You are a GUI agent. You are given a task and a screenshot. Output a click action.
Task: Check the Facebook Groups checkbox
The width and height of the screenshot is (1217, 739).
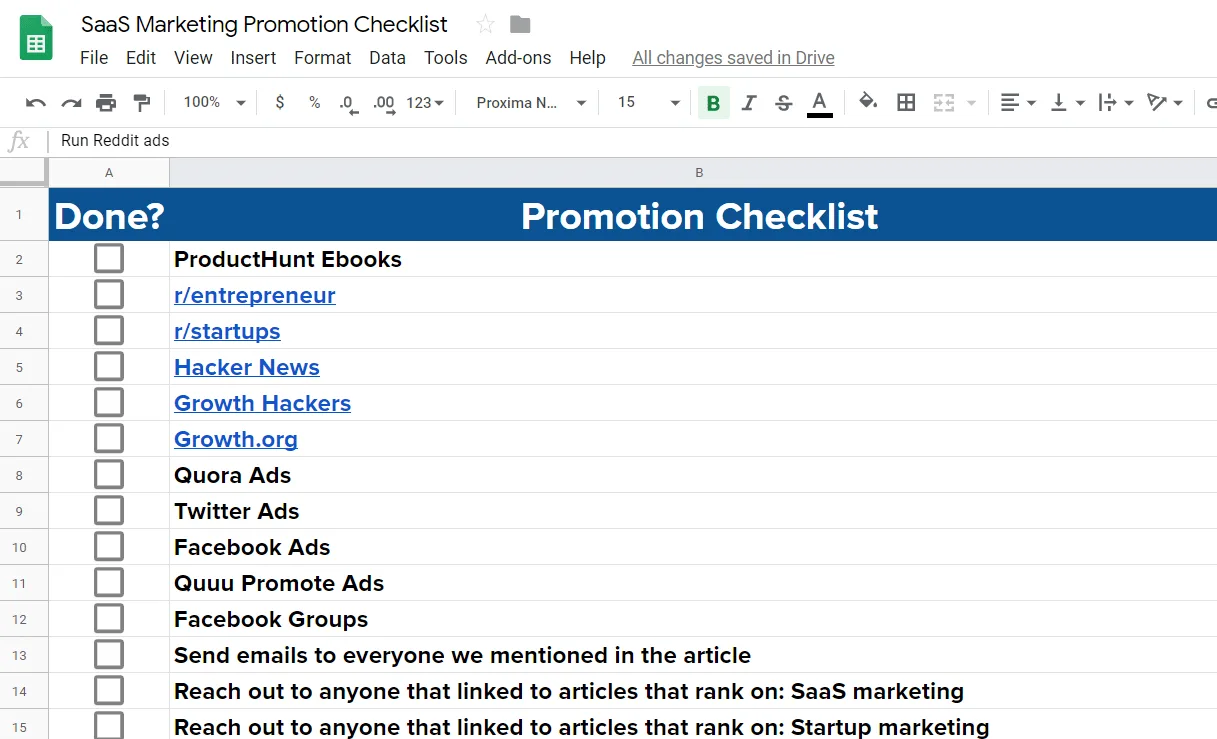pyautogui.click(x=109, y=619)
